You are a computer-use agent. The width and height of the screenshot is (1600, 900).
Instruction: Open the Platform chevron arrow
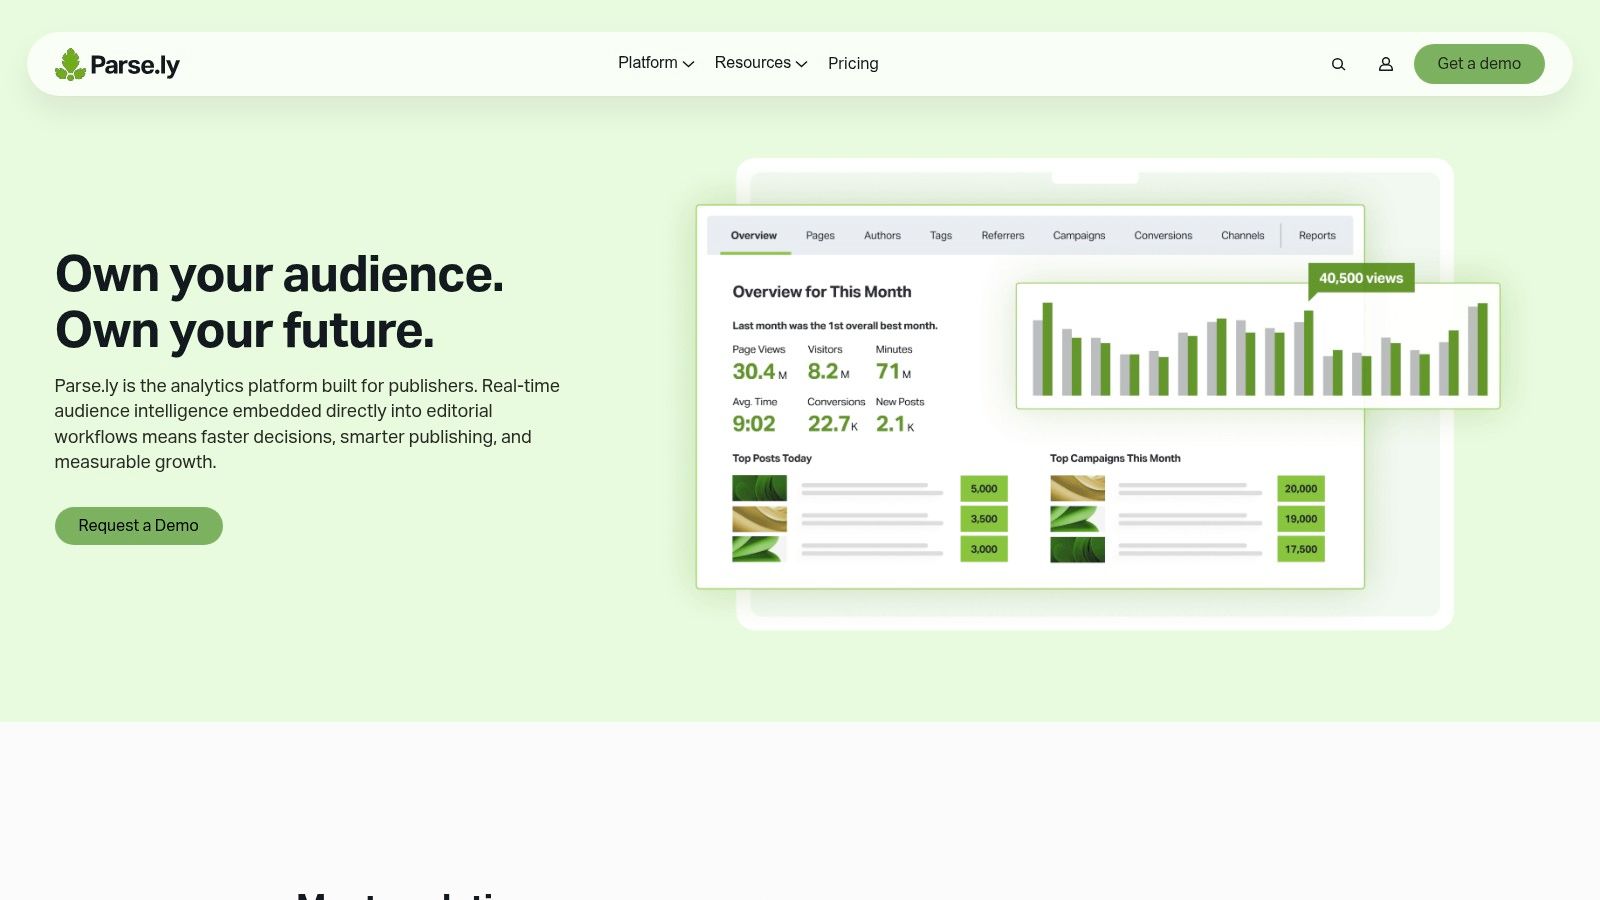(x=687, y=64)
